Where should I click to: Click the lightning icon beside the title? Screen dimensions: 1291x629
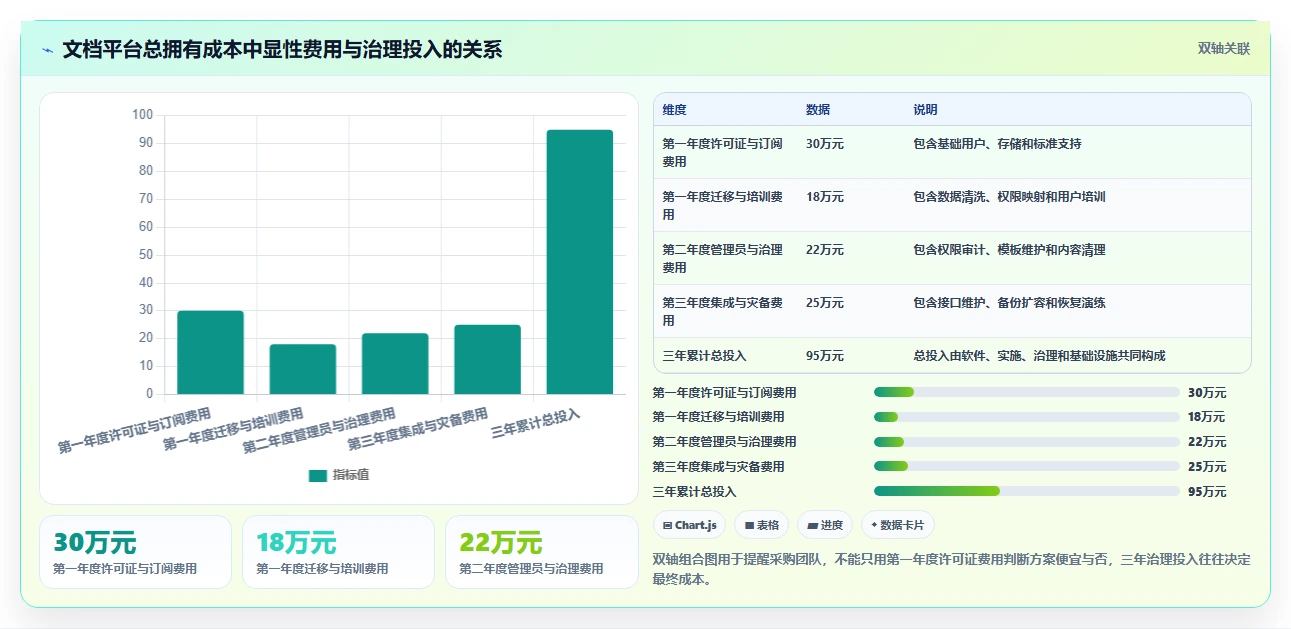pos(48,50)
